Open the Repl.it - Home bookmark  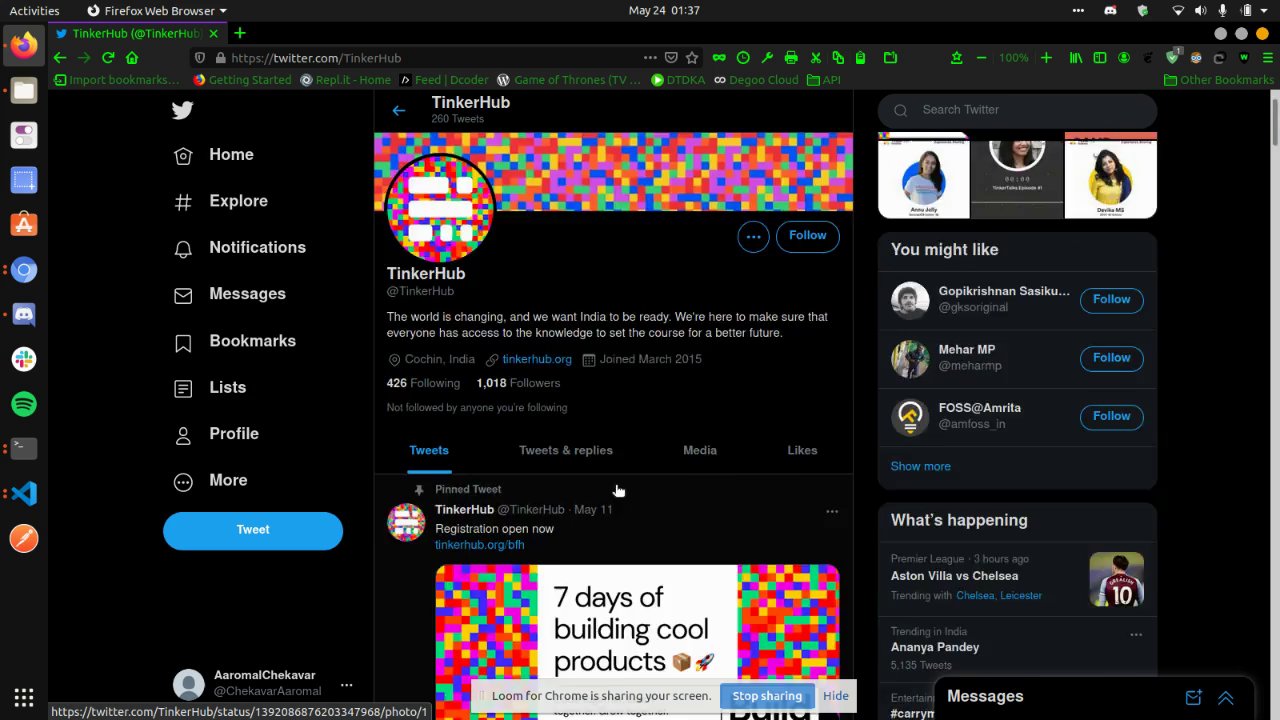(x=345, y=80)
